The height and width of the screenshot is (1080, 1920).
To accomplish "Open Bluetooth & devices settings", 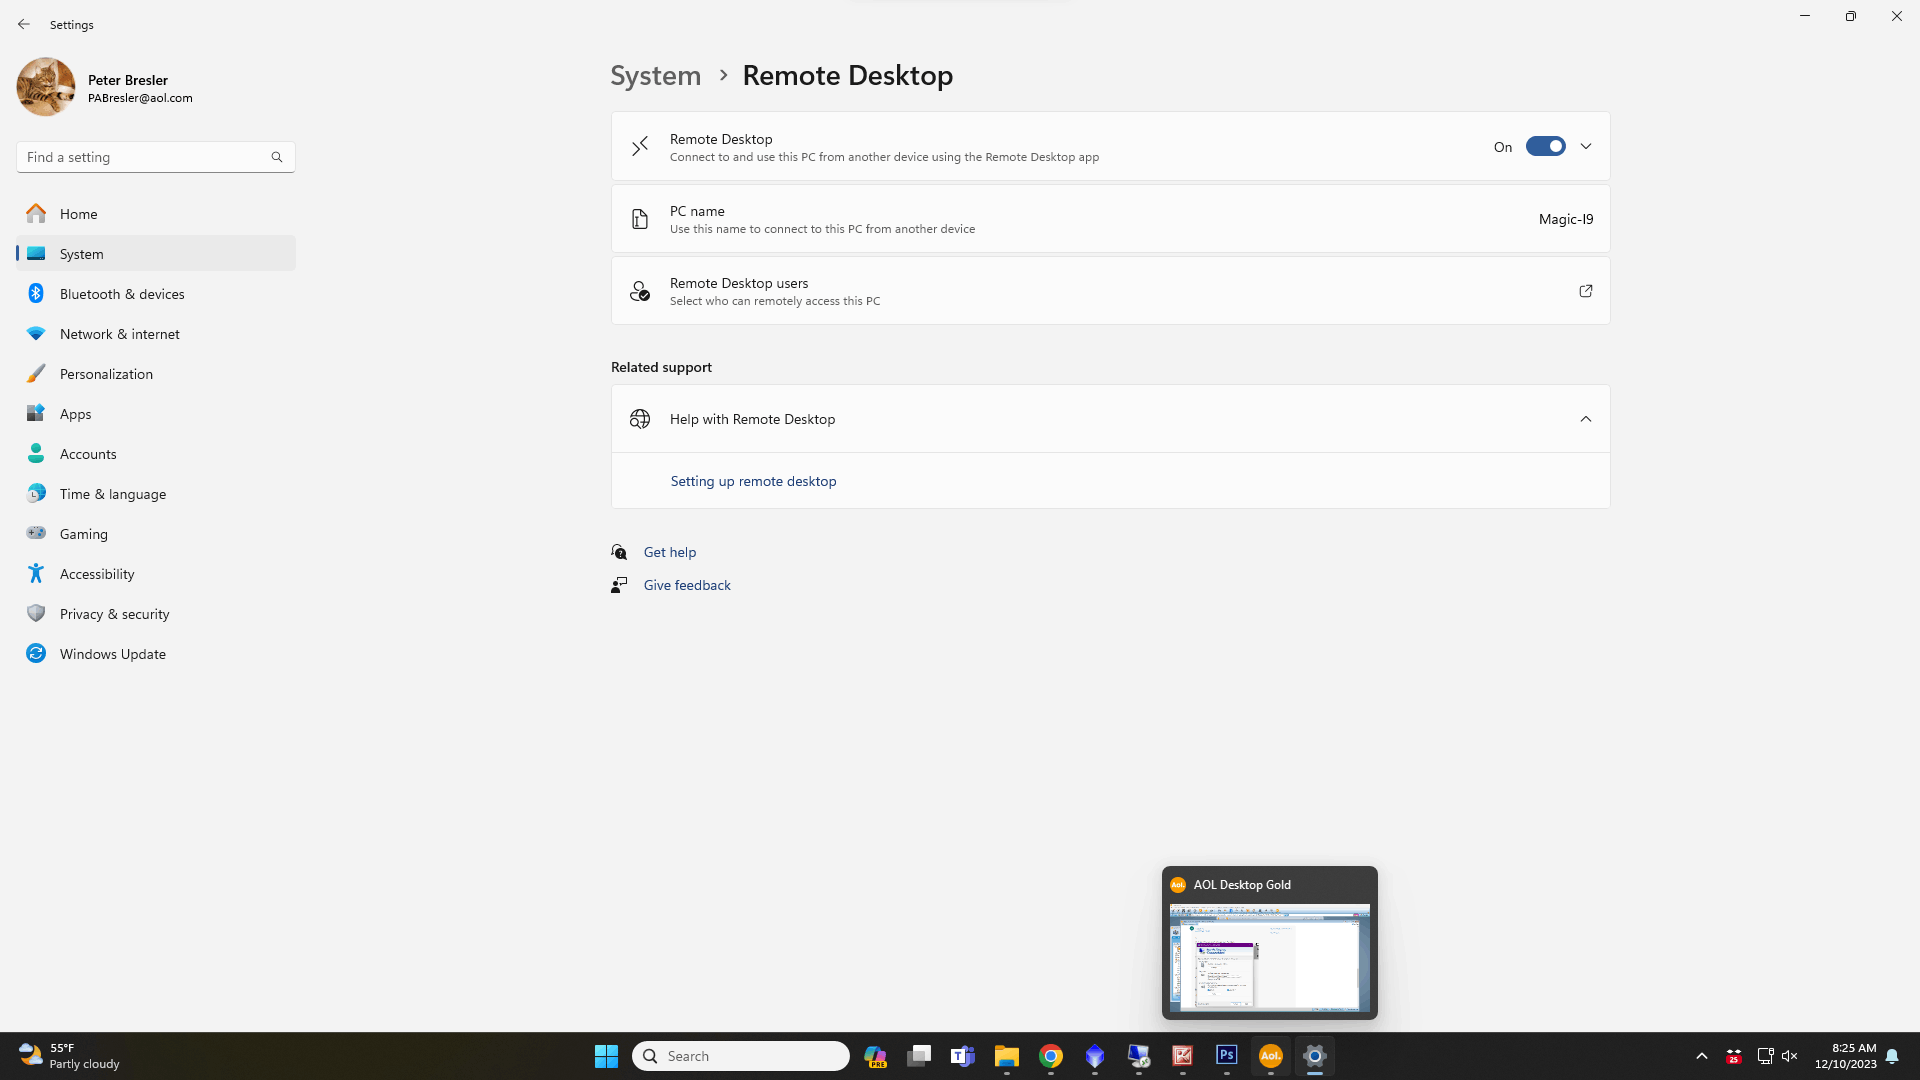I will click(x=156, y=294).
